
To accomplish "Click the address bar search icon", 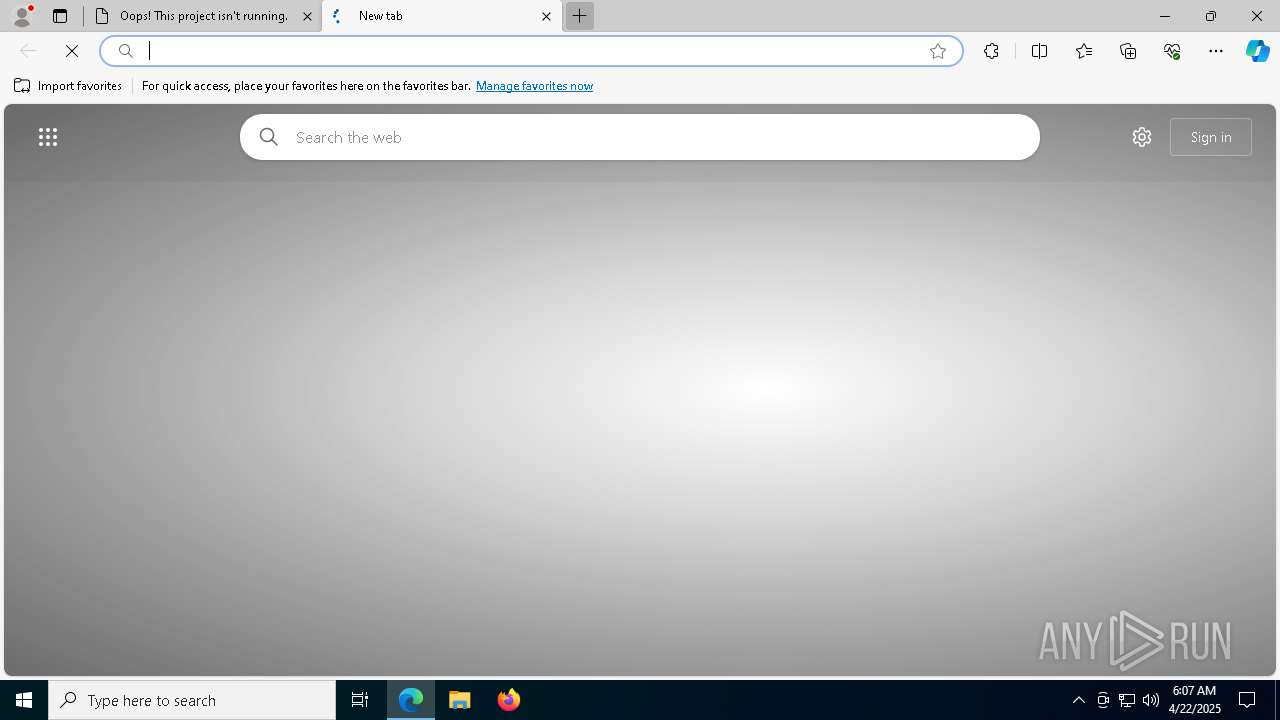I will click(x=126, y=51).
